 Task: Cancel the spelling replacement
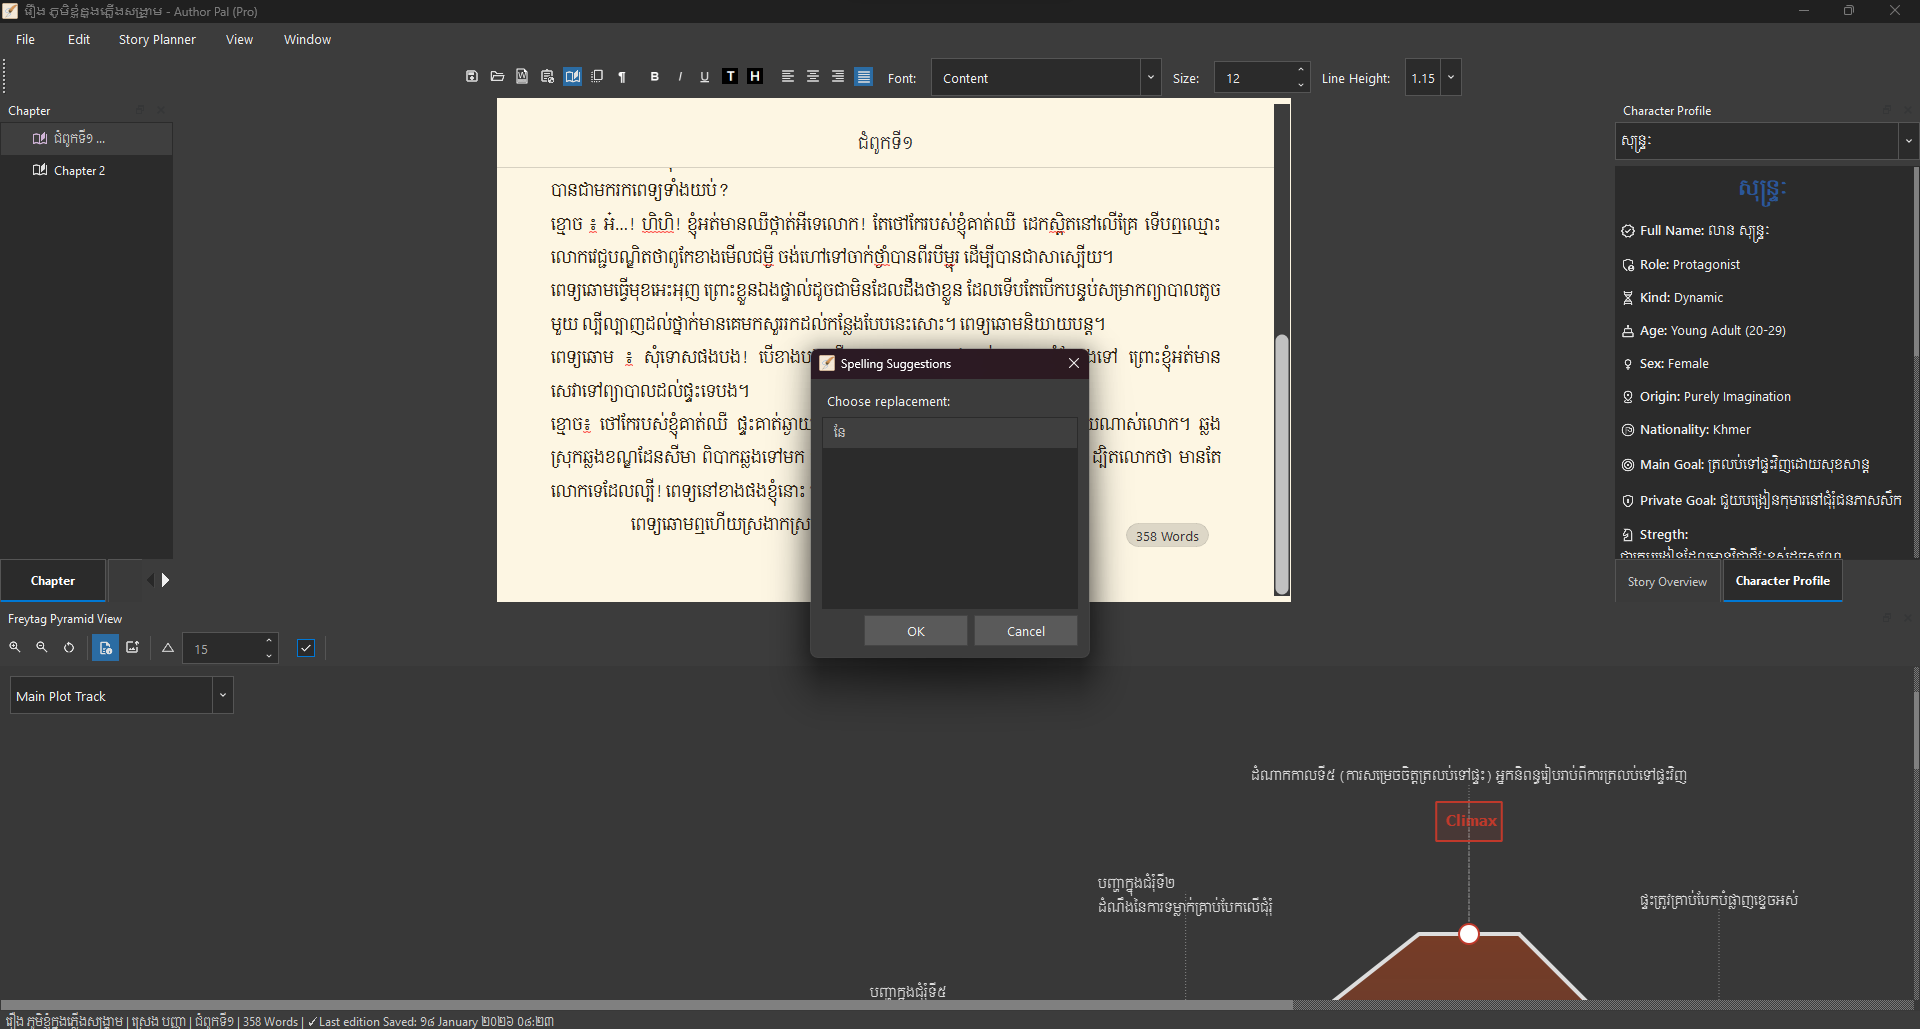coord(1025,630)
